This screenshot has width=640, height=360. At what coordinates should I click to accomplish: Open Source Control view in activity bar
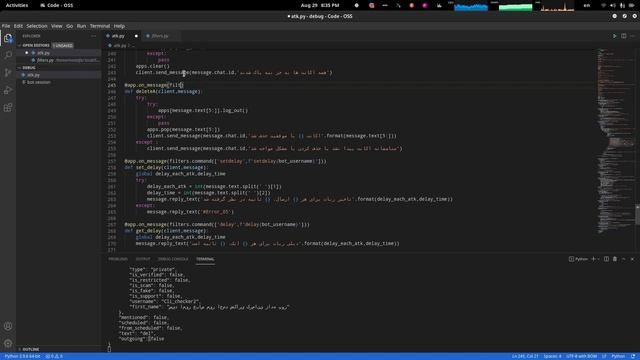(8, 73)
